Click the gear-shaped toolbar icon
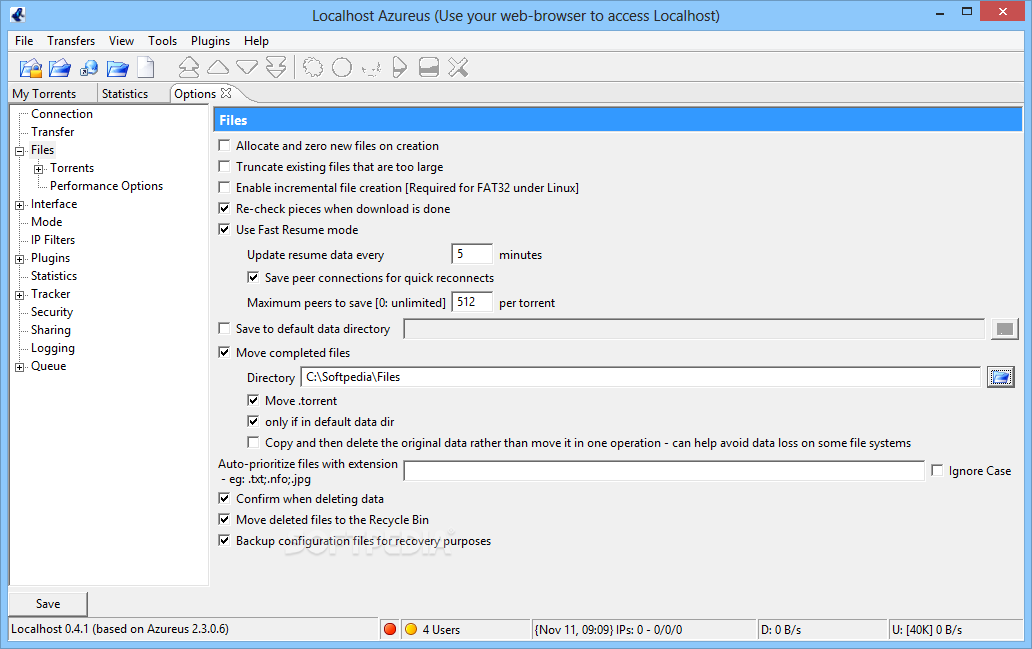The width and height of the screenshot is (1032, 649). click(x=313, y=67)
